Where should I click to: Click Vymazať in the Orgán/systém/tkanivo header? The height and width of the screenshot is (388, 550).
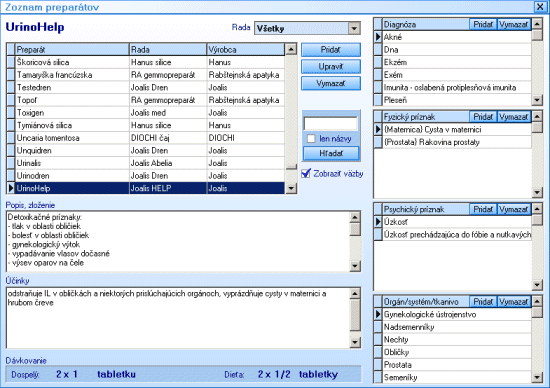[x=514, y=302]
